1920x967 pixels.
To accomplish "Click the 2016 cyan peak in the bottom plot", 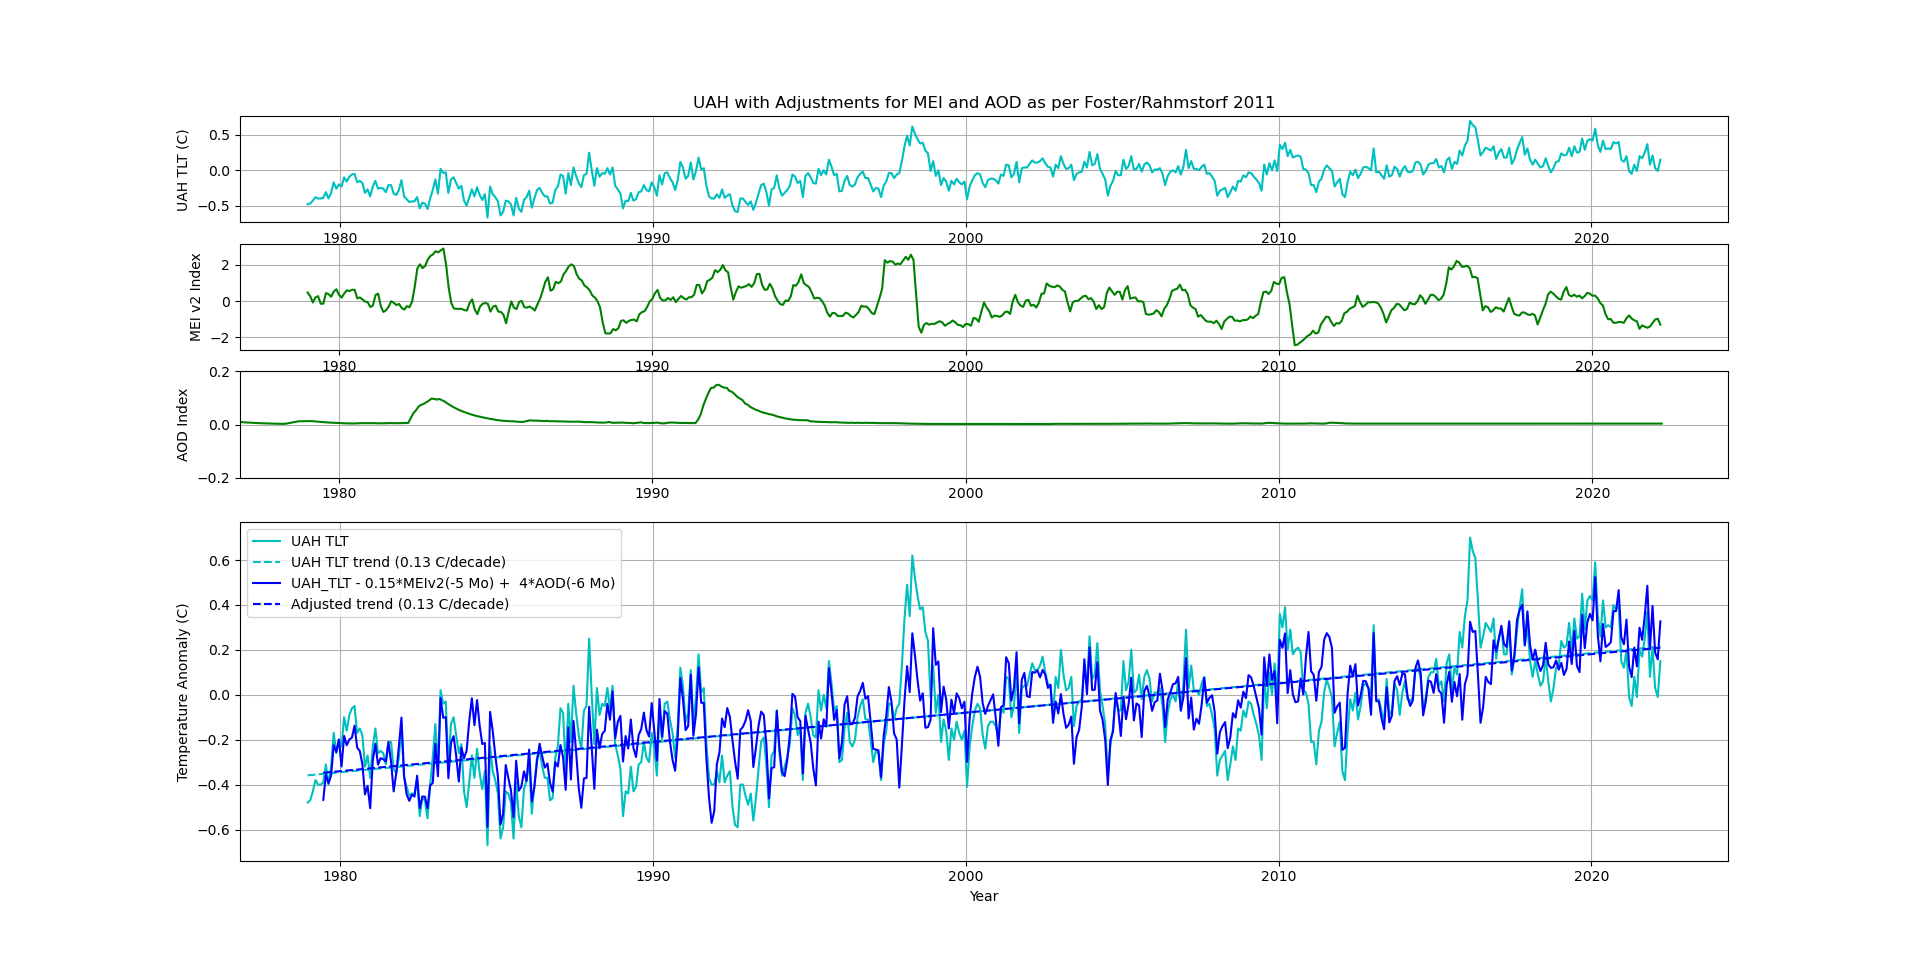I will pyautogui.click(x=1469, y=538).
